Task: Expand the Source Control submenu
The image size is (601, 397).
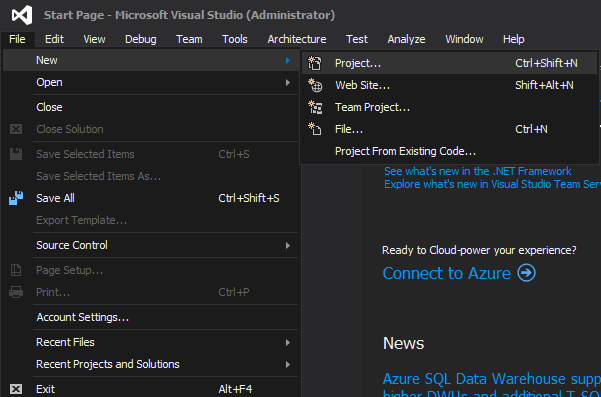Action: pyautogui.click(x=288, y=245)
